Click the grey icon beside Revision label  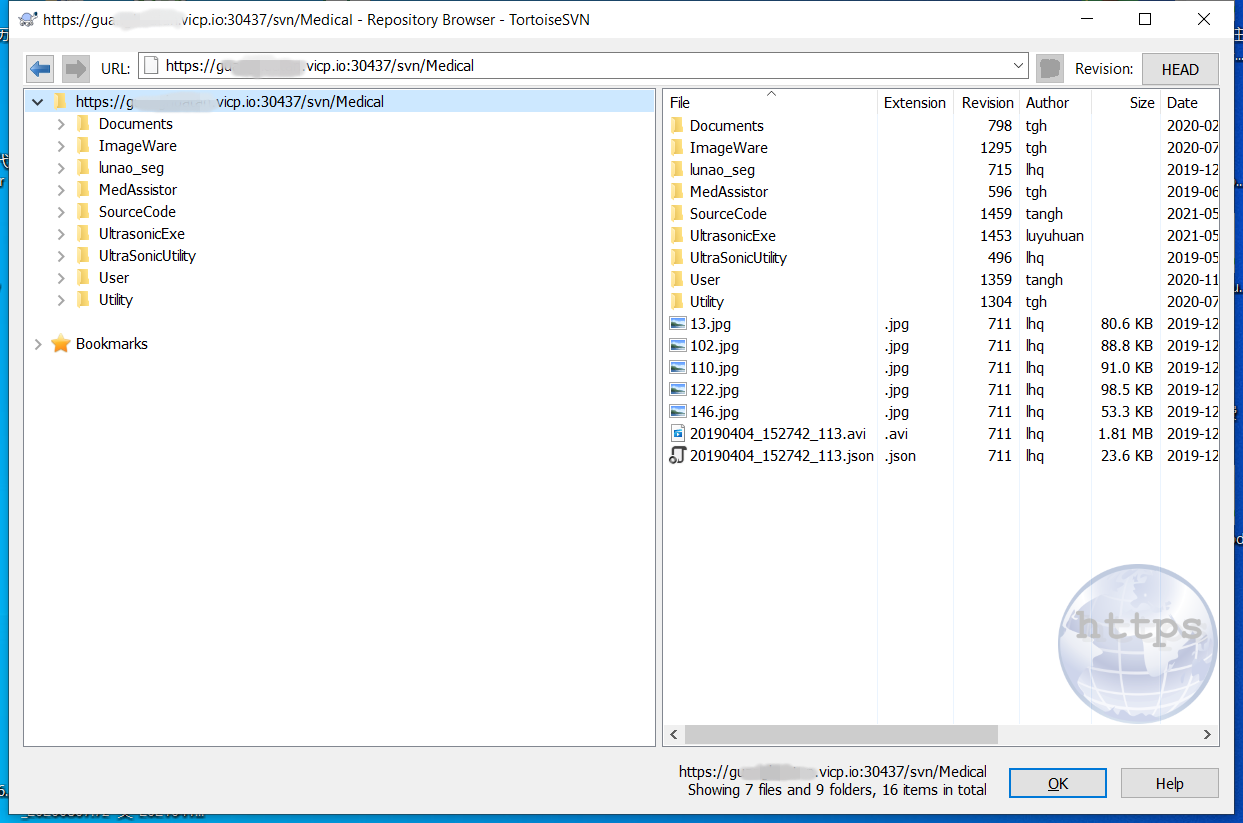click(x=1049, y=68)
